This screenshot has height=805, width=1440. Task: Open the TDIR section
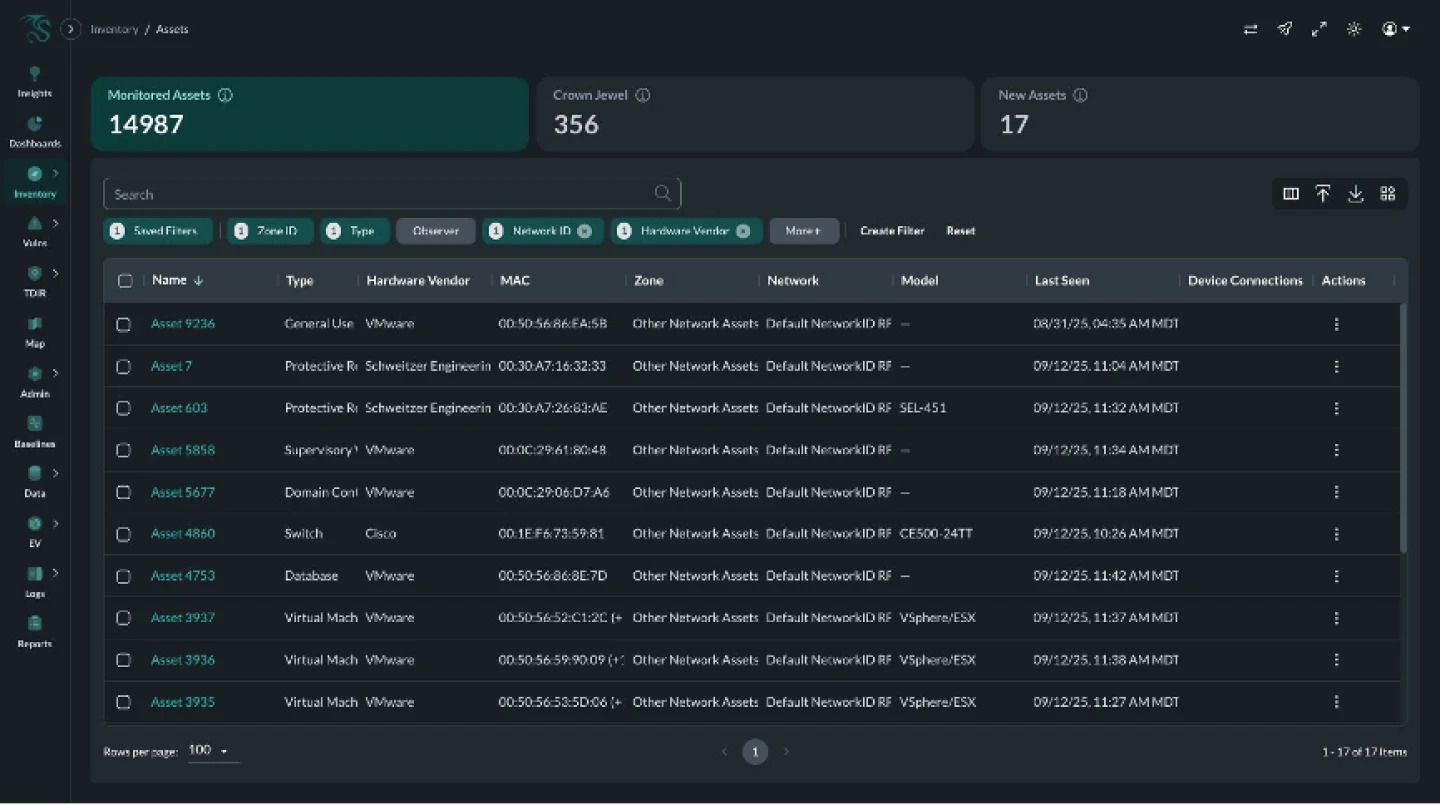[34, 280]
